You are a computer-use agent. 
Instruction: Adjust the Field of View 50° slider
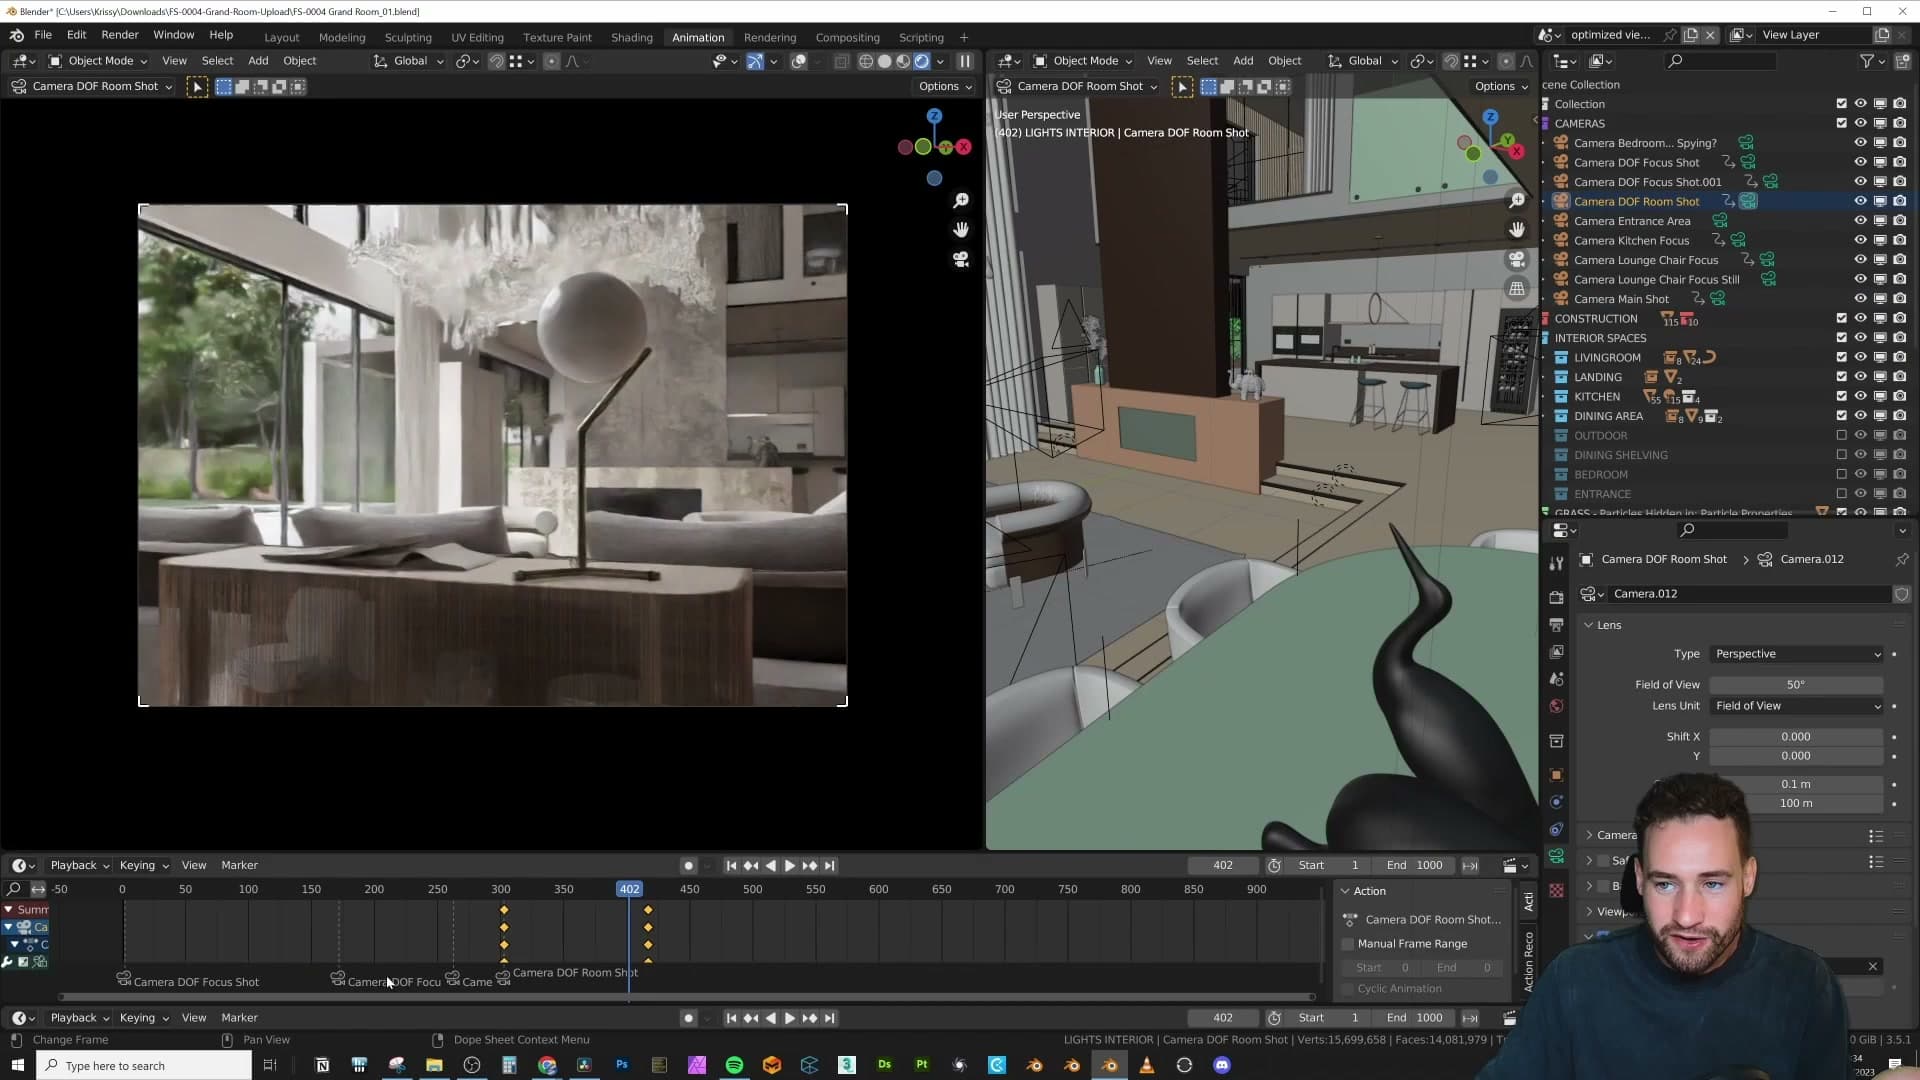coord(1796,685)
